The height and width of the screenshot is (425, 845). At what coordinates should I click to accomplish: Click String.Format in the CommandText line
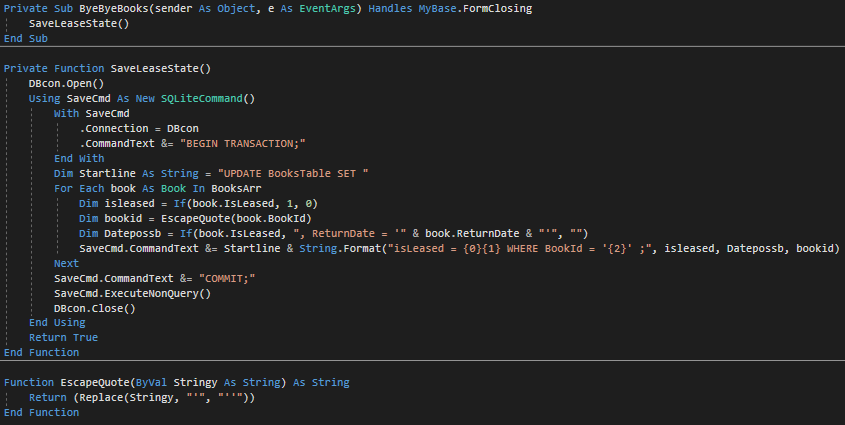(340, 249)
